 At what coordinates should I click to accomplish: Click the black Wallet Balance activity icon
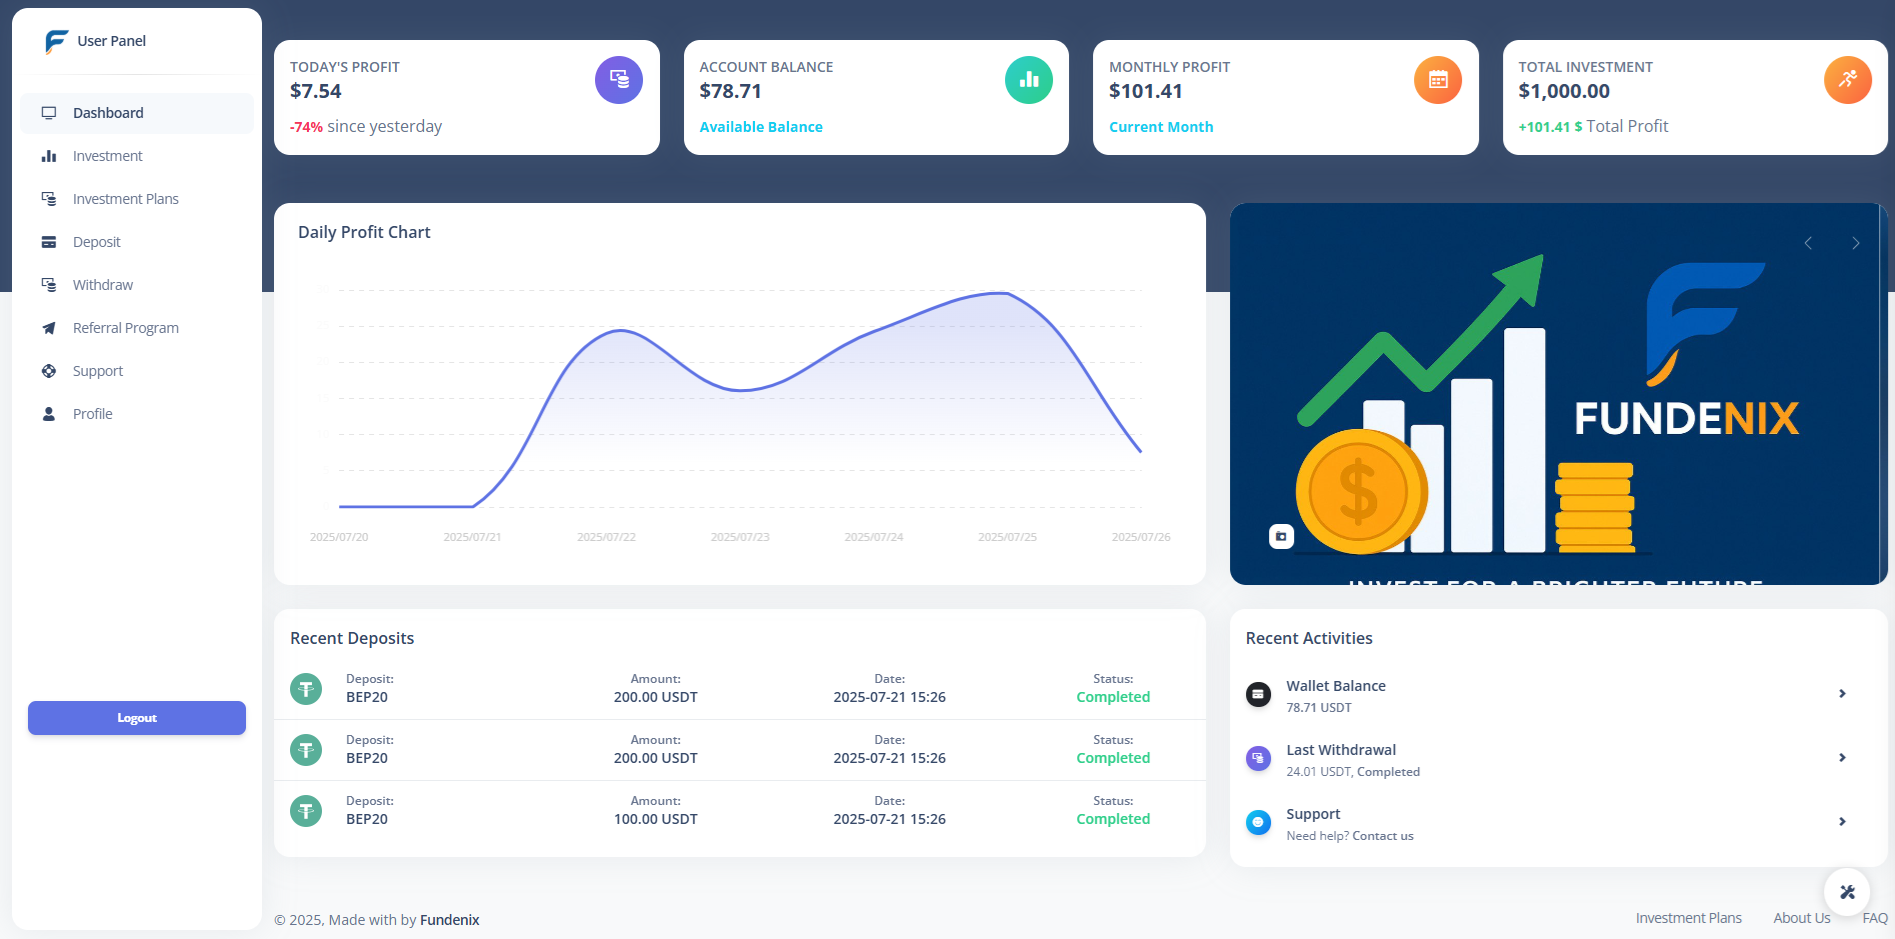[x=1258, y=694]
